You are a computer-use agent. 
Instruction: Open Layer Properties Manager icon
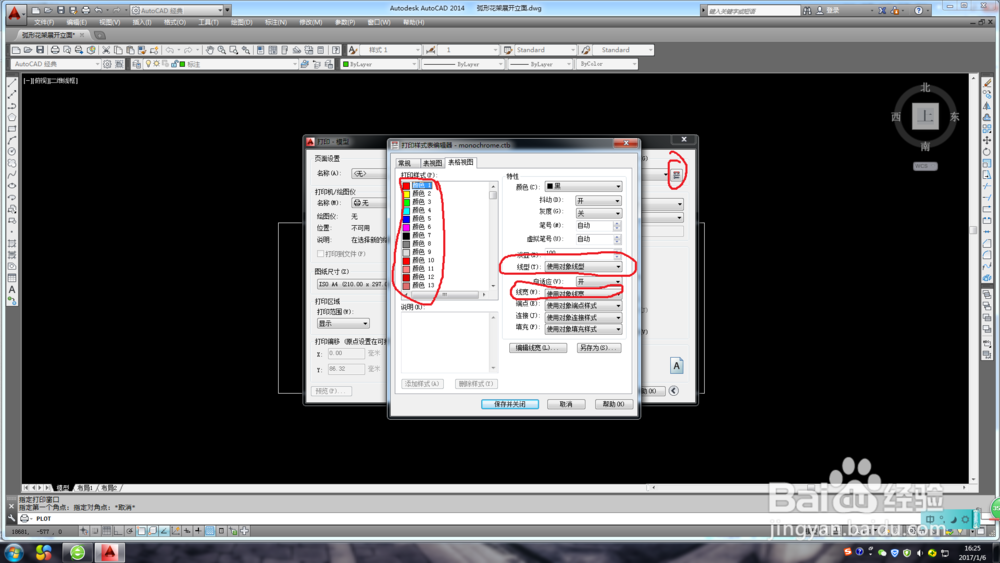click(136, 64)
